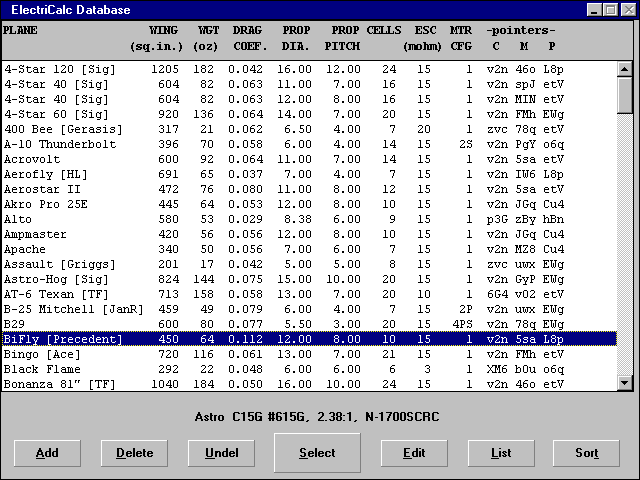Screen dimensions: 640x480
Task: Select the B29 row
Action: click(309, 324)
